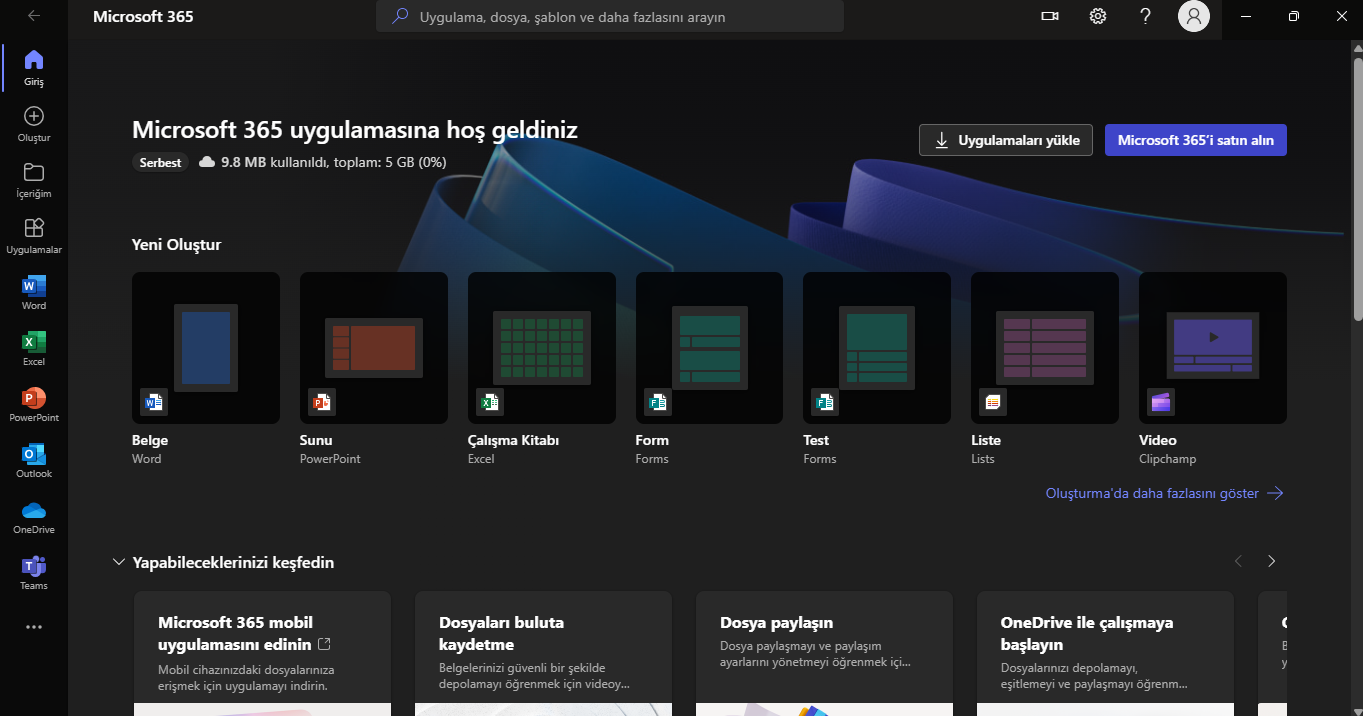Show next discover cards with right chevron

(1271, 561)
